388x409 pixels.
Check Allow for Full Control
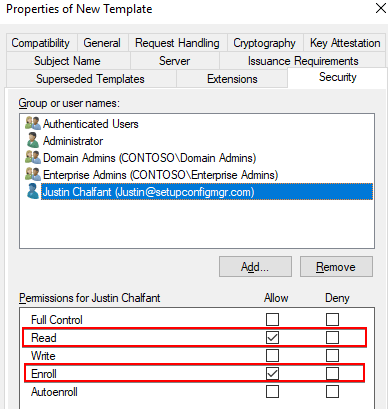point(272,320)
